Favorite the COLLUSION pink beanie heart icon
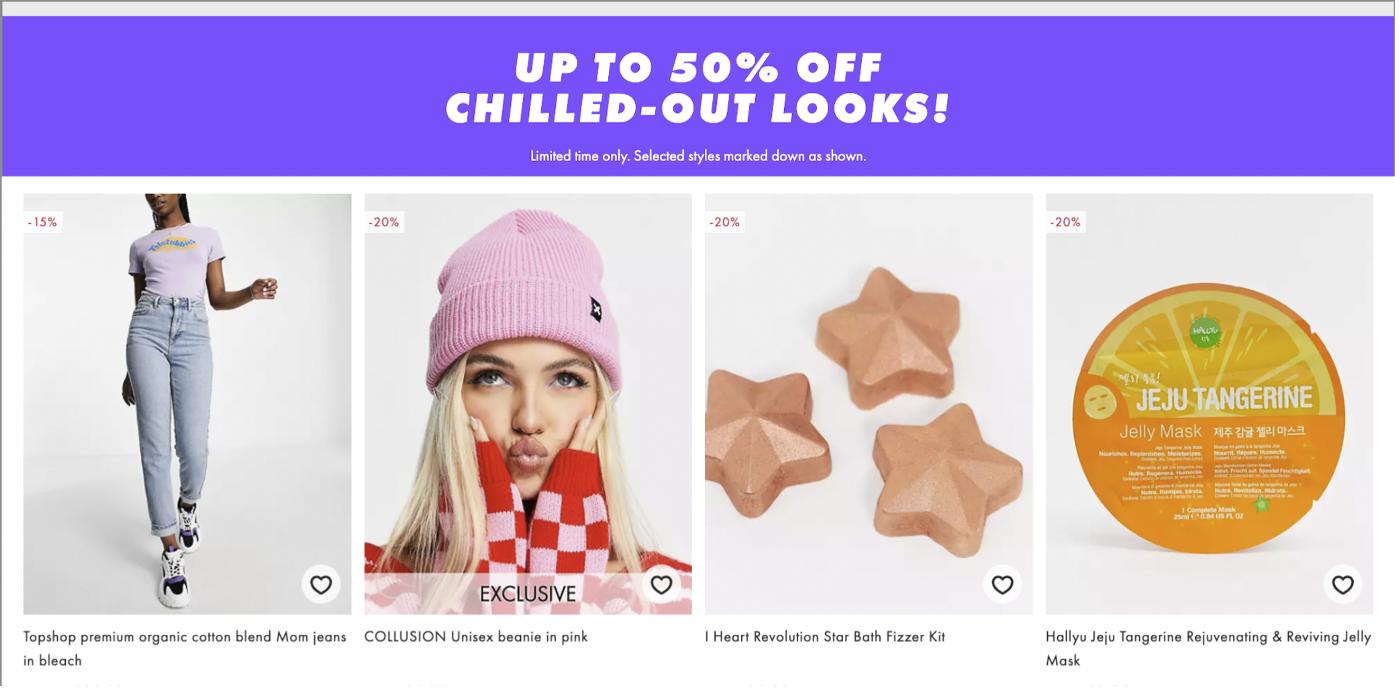 (661, 585)
